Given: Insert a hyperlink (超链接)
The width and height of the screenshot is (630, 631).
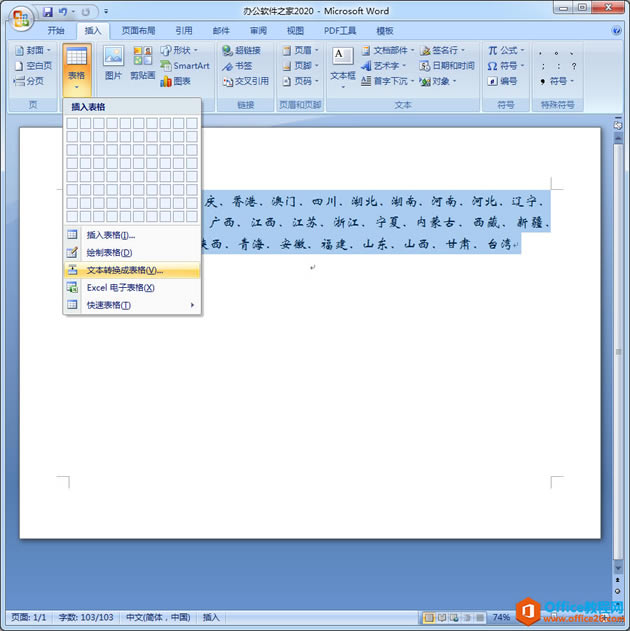Looking at the screenshot, I should click(x=242, y=50).
